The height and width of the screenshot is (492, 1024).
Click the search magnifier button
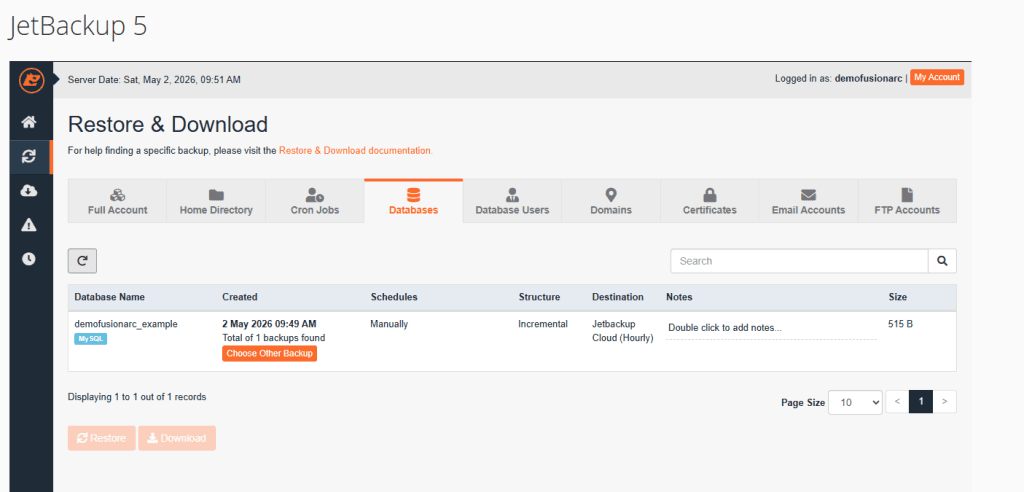point(942,261)
